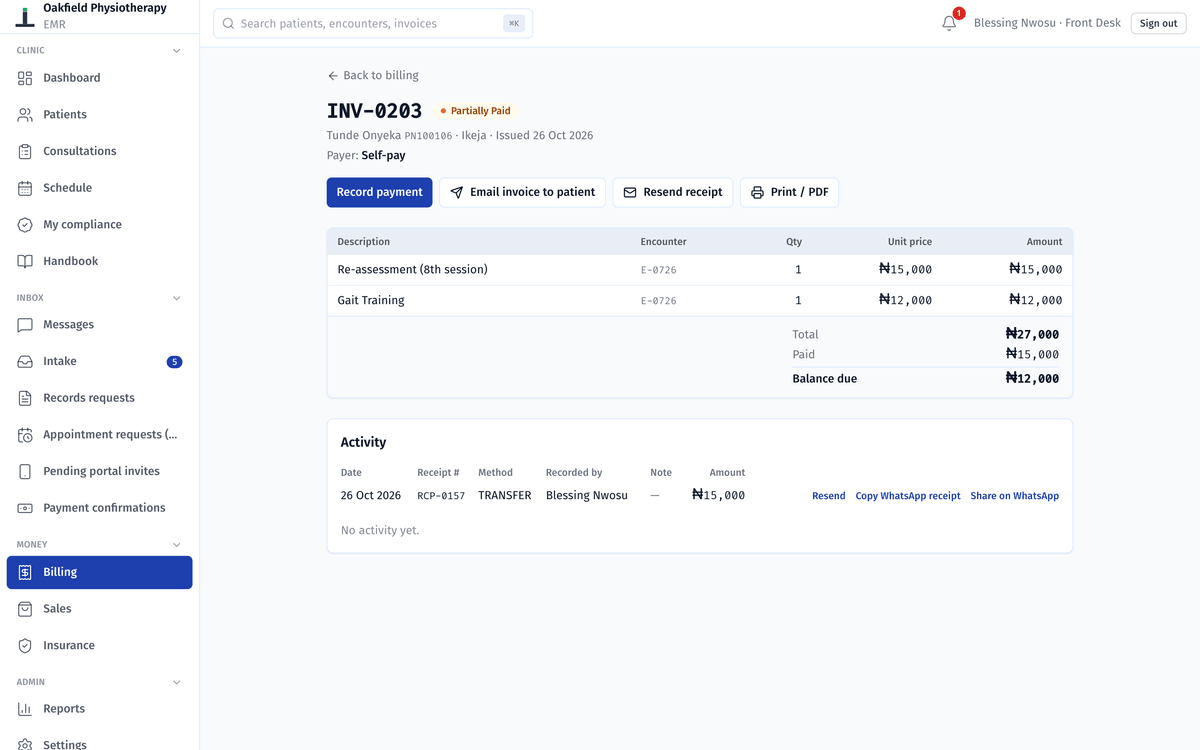Image resolution: width=1200 pixels, height=750 pixels.
Task: Focus the search patients input field
Action: [x=373, y=24]
